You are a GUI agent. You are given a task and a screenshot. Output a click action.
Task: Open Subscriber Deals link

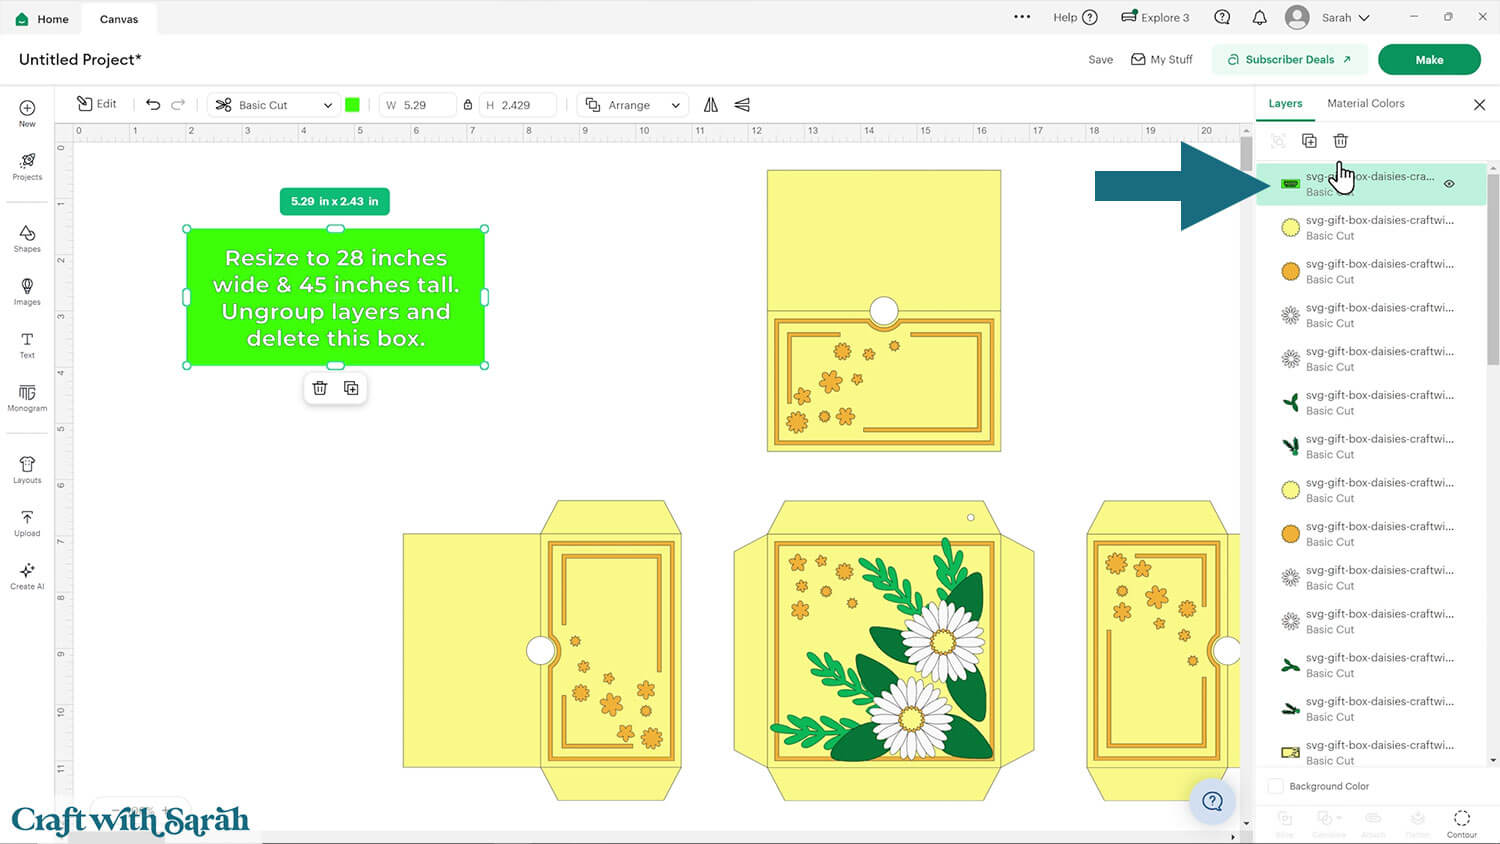[1289, 60]
